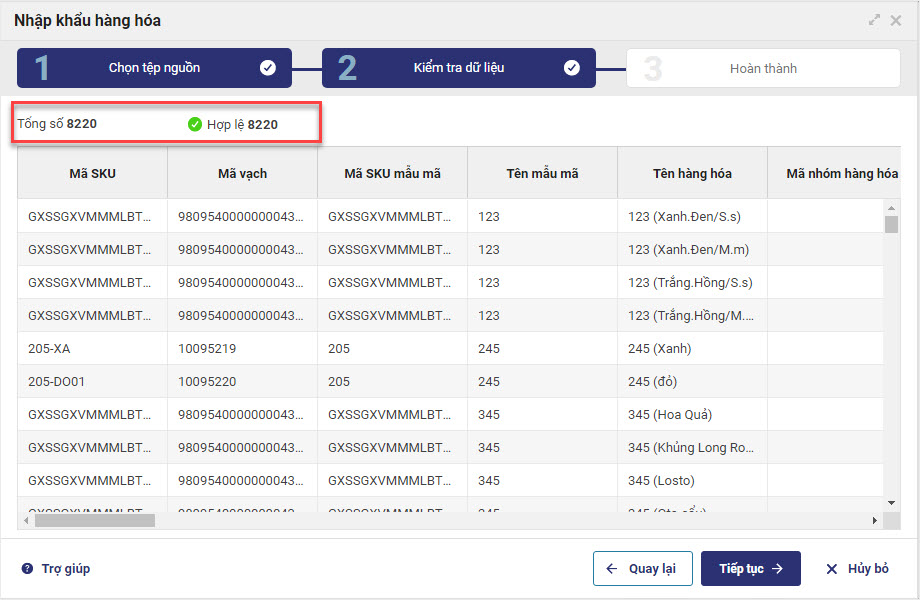Click checkmark icon on Chọn tệp nguồn step
Screen dimensions: 920x600
[268, 68]
